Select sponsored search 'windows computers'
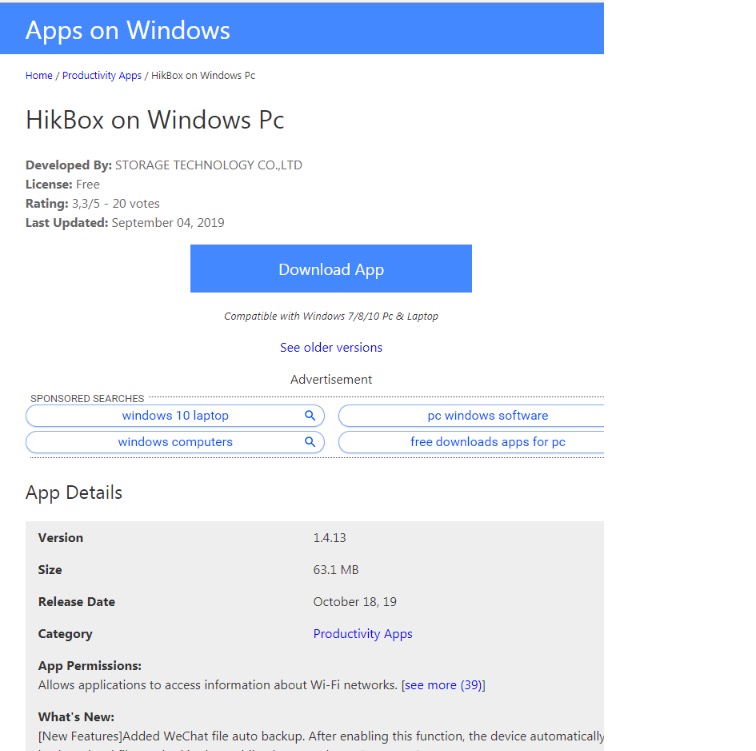Screen dimensions: 756x751 (x=175, y=442)
